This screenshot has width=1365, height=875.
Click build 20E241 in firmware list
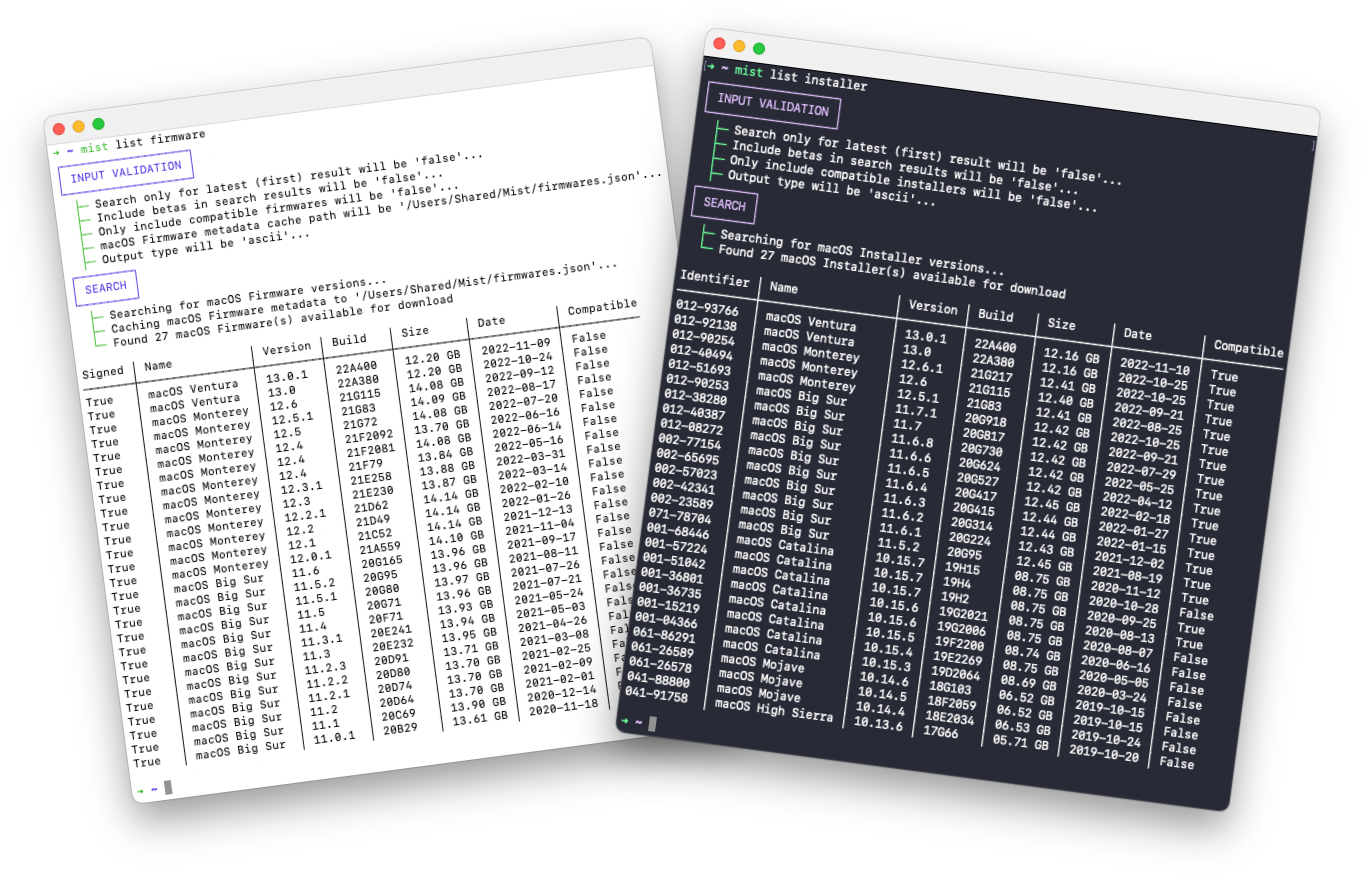pos(391,631)
